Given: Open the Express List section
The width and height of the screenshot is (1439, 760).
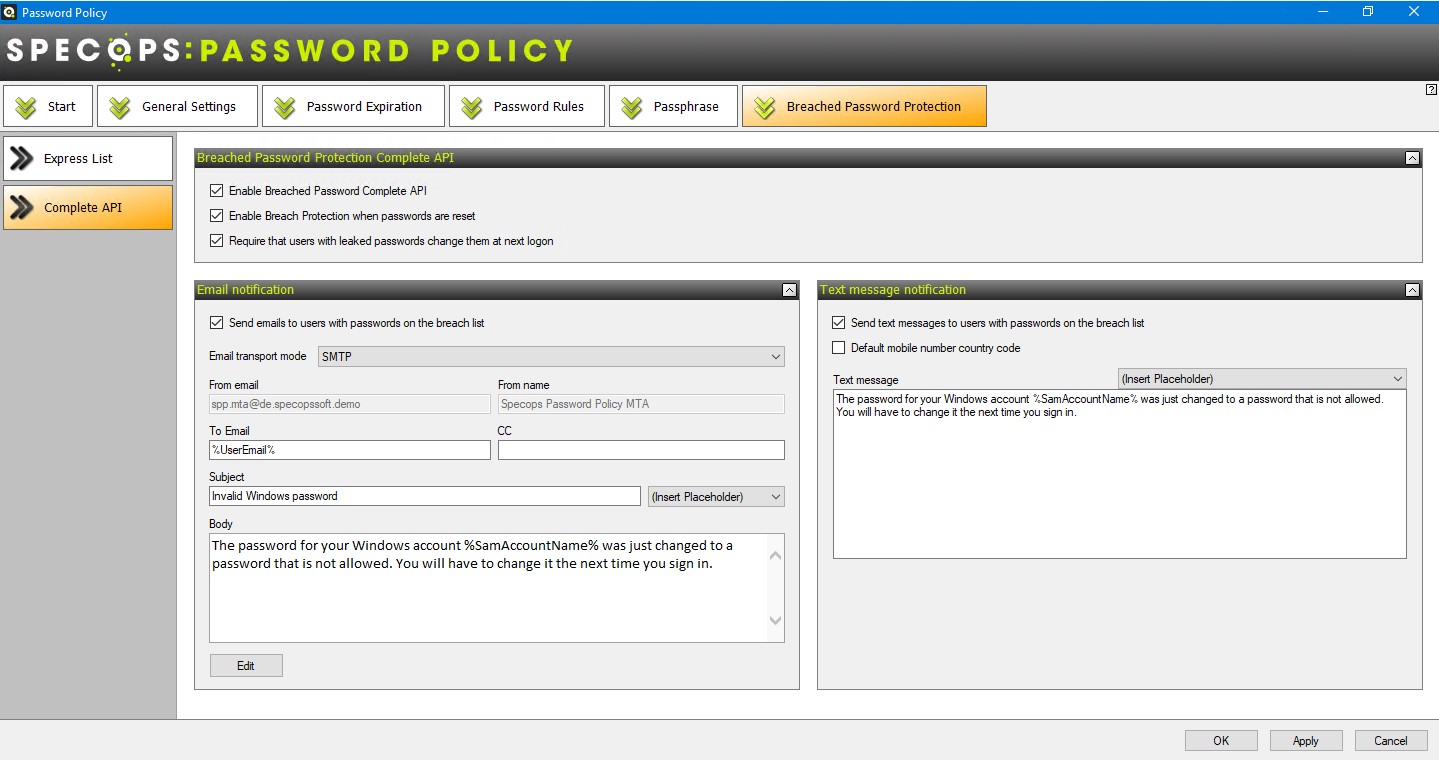Looking at the screenshot, I should 88,158.
